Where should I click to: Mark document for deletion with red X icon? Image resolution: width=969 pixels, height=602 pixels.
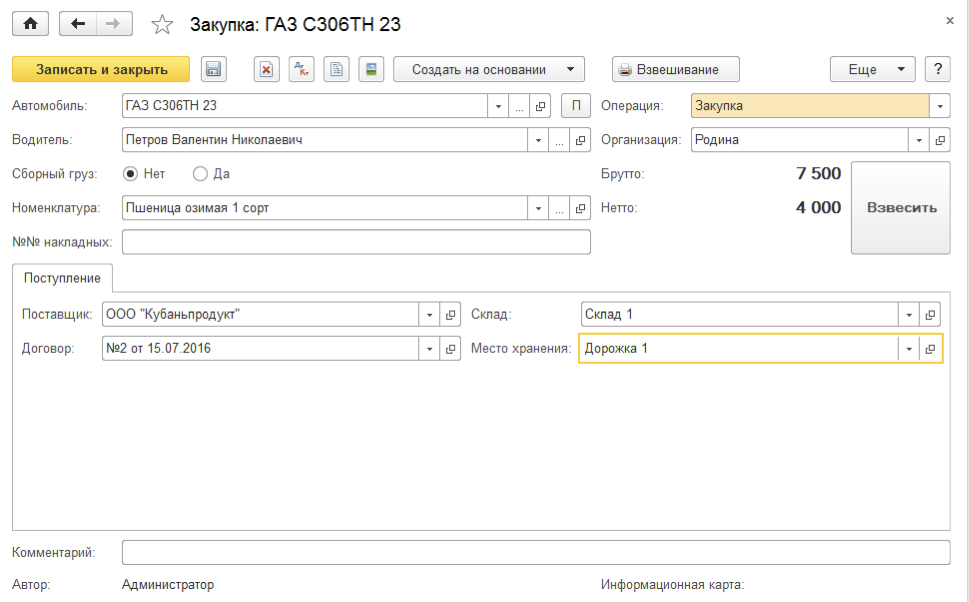click(x=266, y=69)
